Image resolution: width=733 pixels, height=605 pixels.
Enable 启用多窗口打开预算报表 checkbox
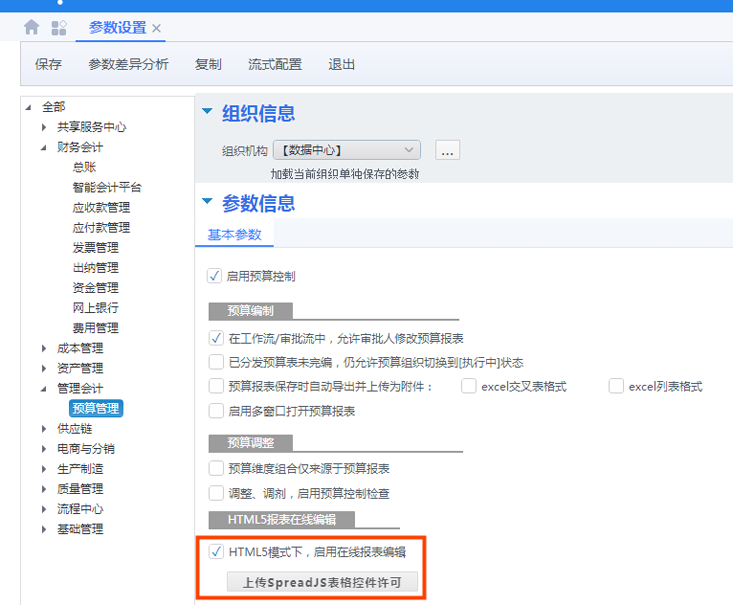point(216,411)
